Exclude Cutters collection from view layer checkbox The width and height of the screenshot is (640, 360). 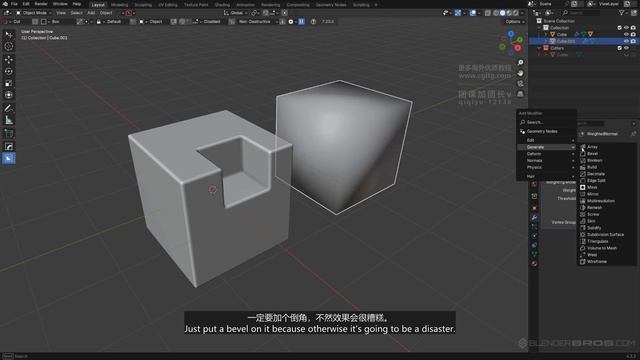[x=620, y=48]
